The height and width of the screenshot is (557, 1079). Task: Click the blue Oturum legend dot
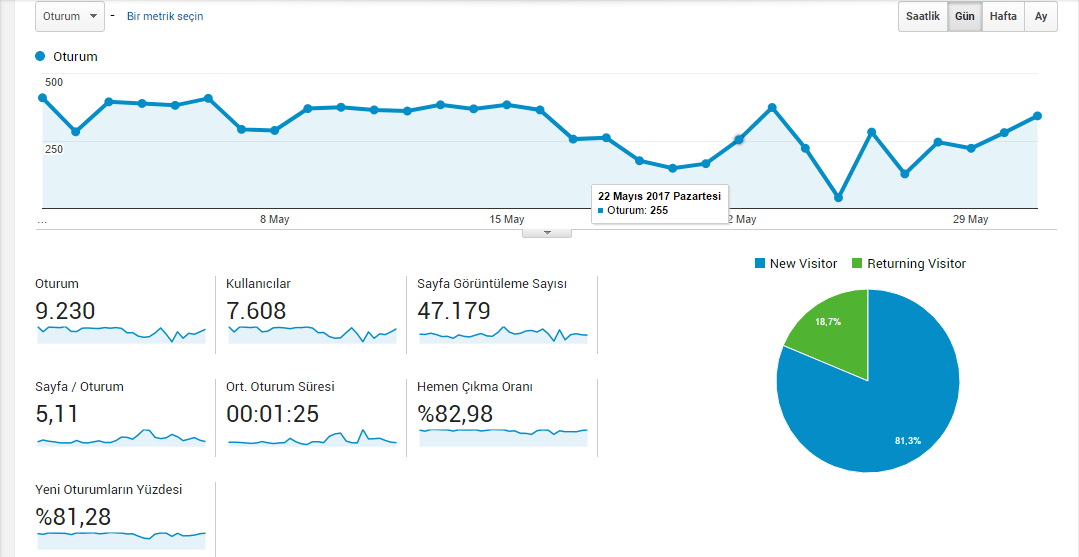point(40,56)
